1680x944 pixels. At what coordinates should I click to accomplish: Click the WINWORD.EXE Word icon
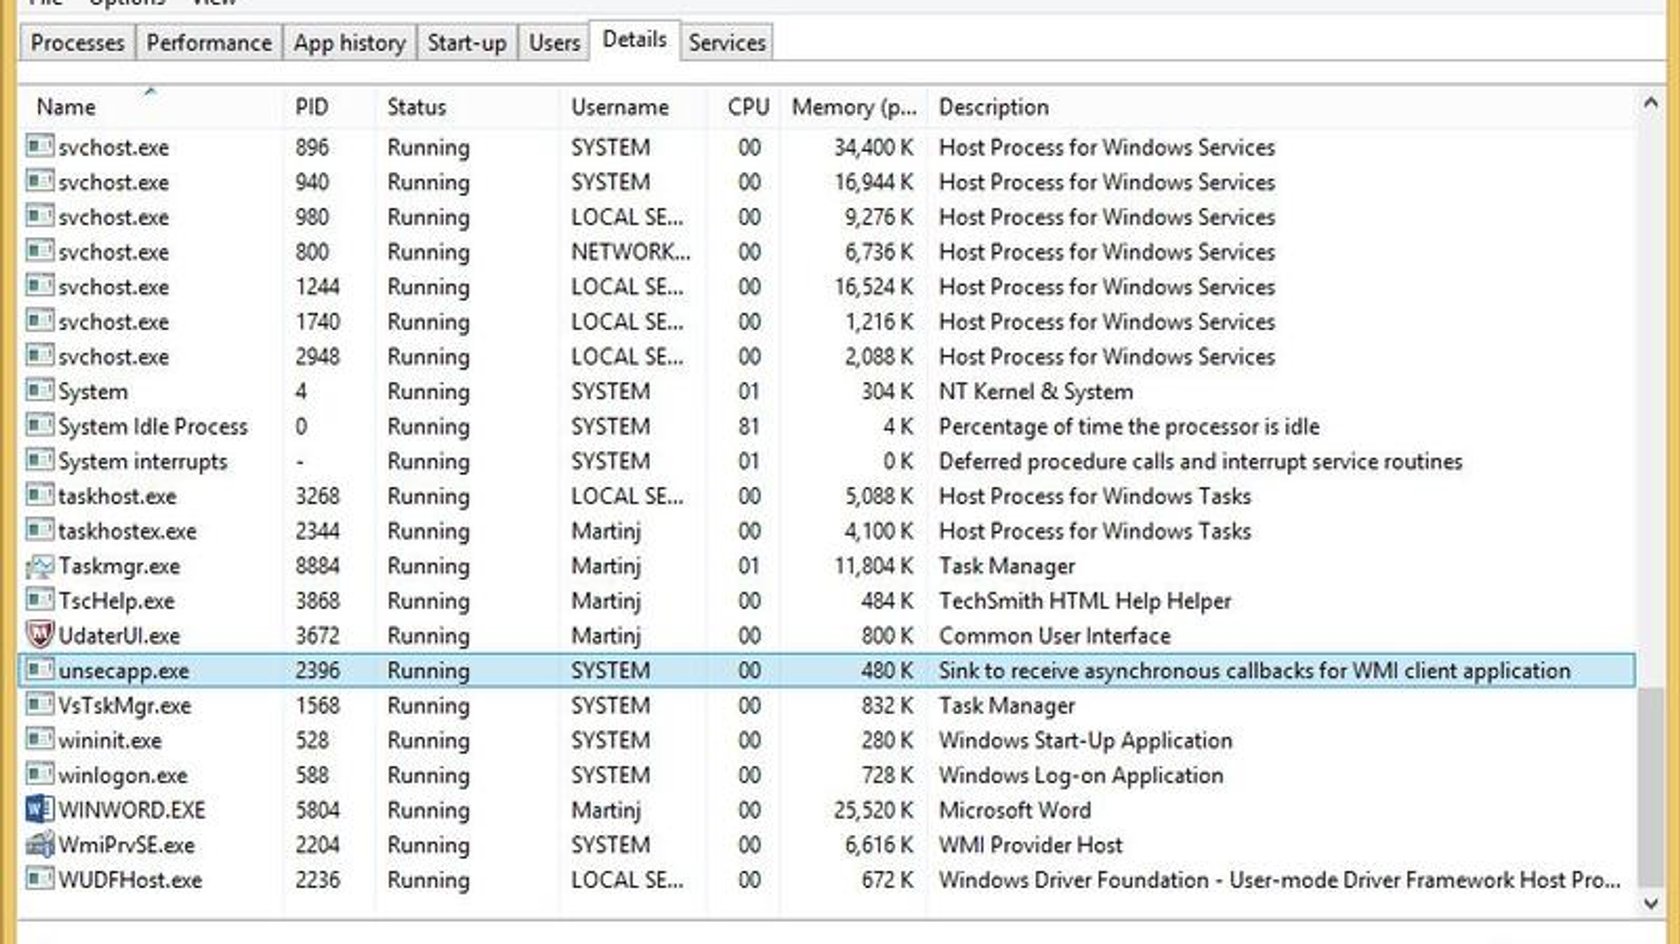point(39,809)
